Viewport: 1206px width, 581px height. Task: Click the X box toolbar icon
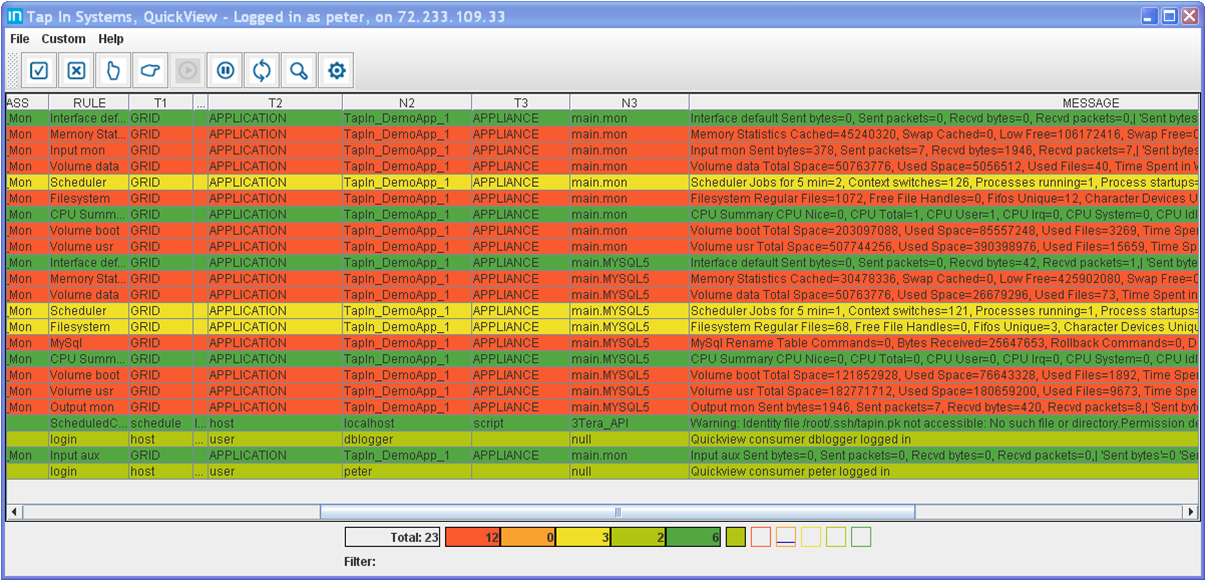click(76, 70)
